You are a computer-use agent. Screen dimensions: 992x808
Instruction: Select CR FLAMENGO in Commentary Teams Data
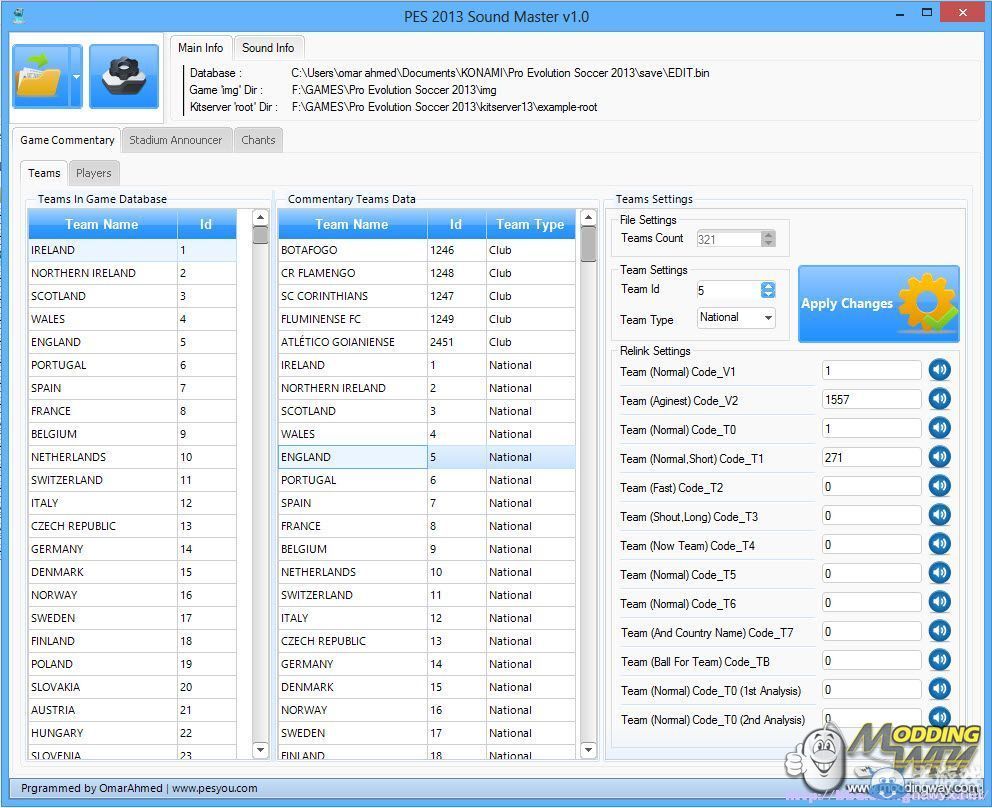426,273
